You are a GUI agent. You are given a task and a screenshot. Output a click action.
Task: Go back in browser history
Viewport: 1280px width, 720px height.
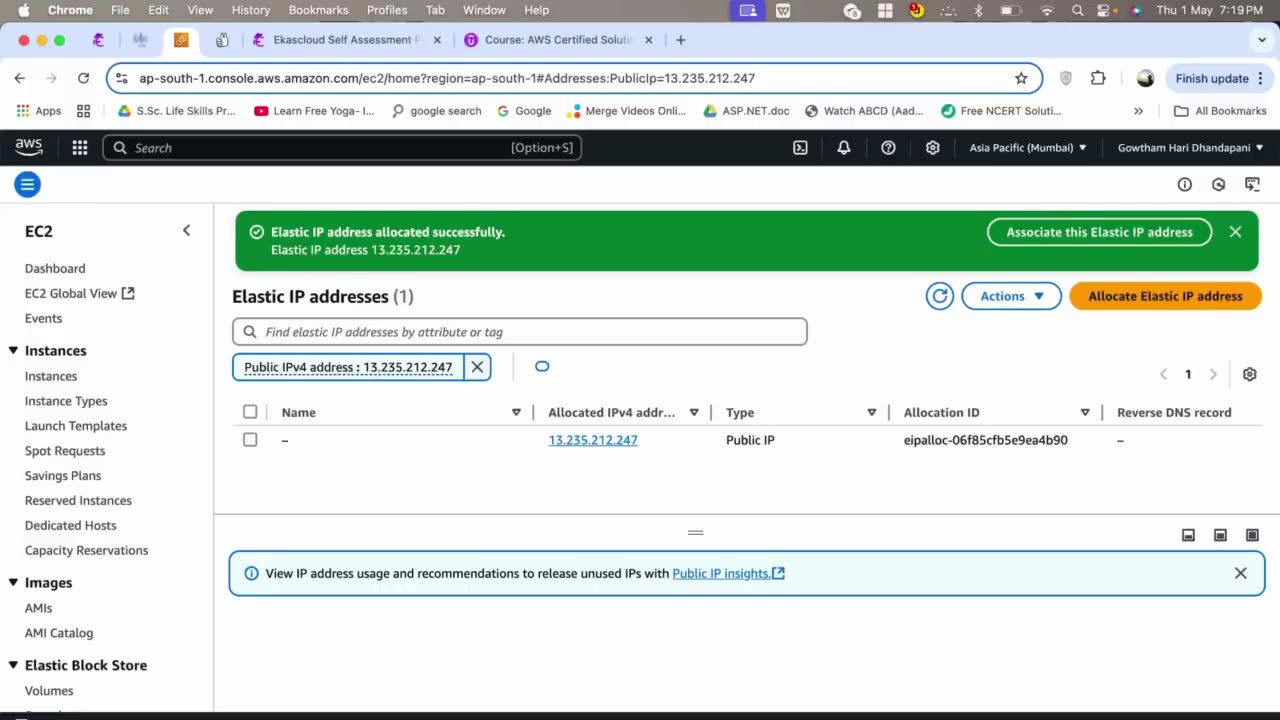tap(20, 78)
